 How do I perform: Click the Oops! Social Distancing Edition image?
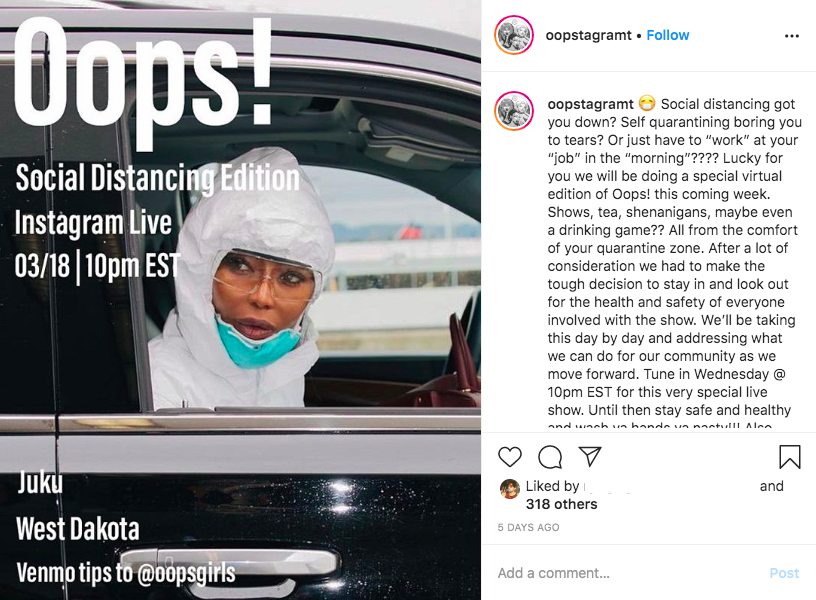[240, 300]
